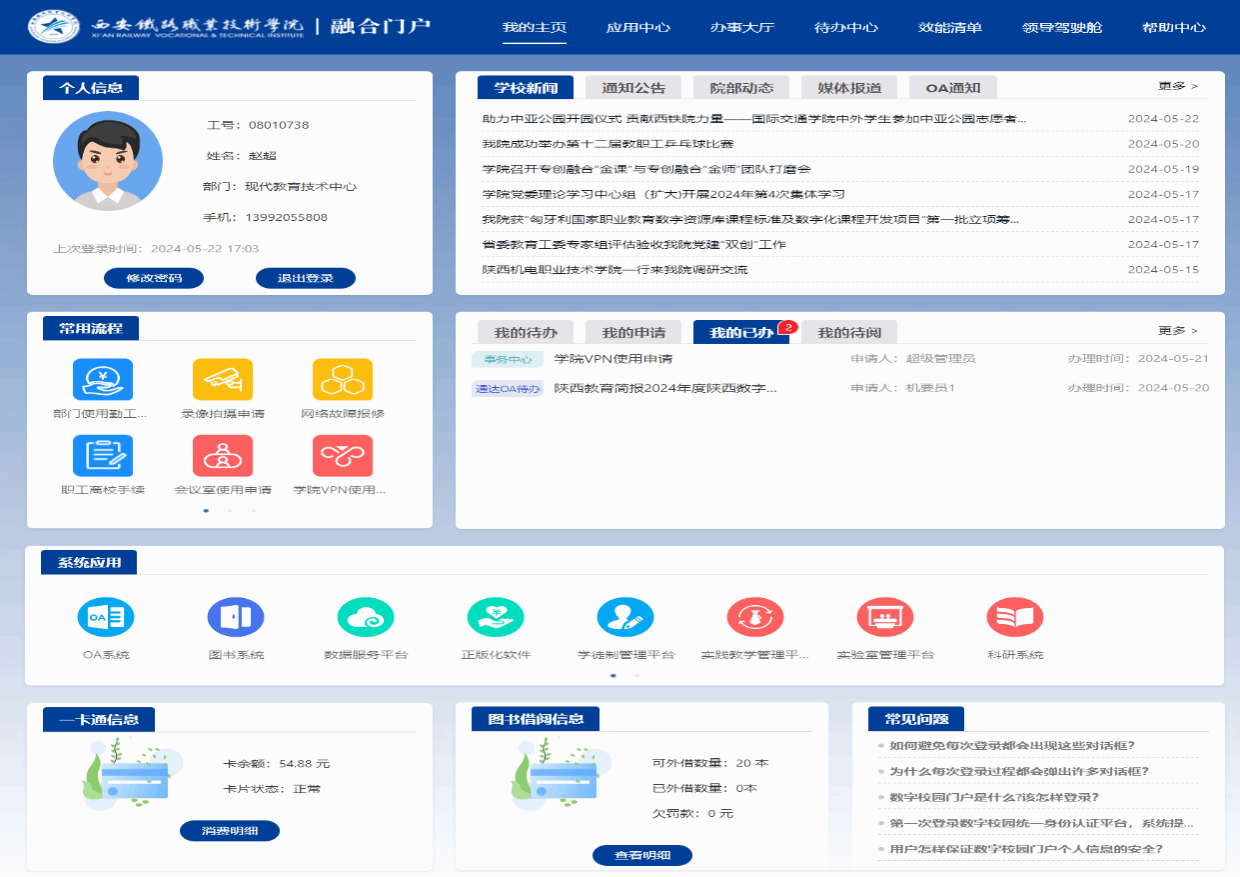The width and height of the screenshot is (1240, 877).
Task: Click the 退出登录 button
Action: coord(305,278)
